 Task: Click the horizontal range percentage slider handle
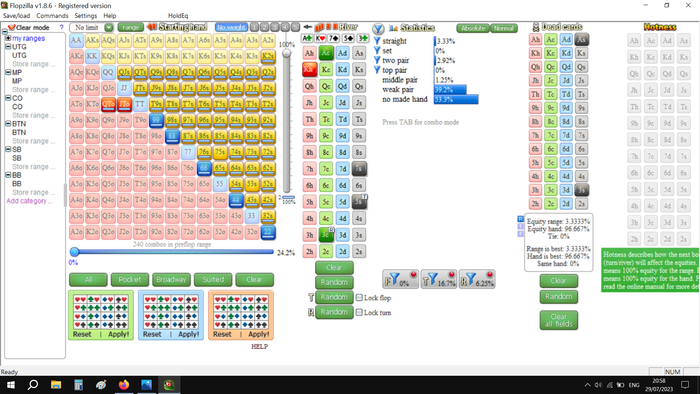click(x=75, y=252)
